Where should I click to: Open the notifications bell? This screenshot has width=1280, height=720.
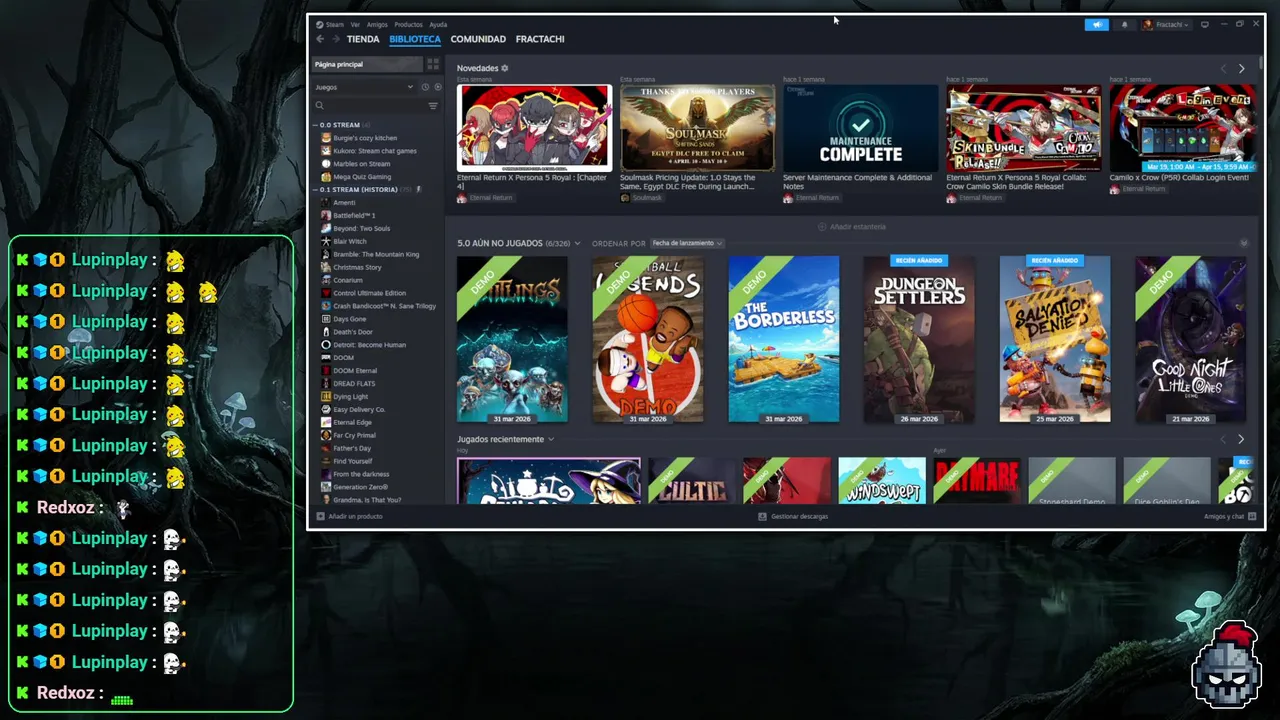1124,24
